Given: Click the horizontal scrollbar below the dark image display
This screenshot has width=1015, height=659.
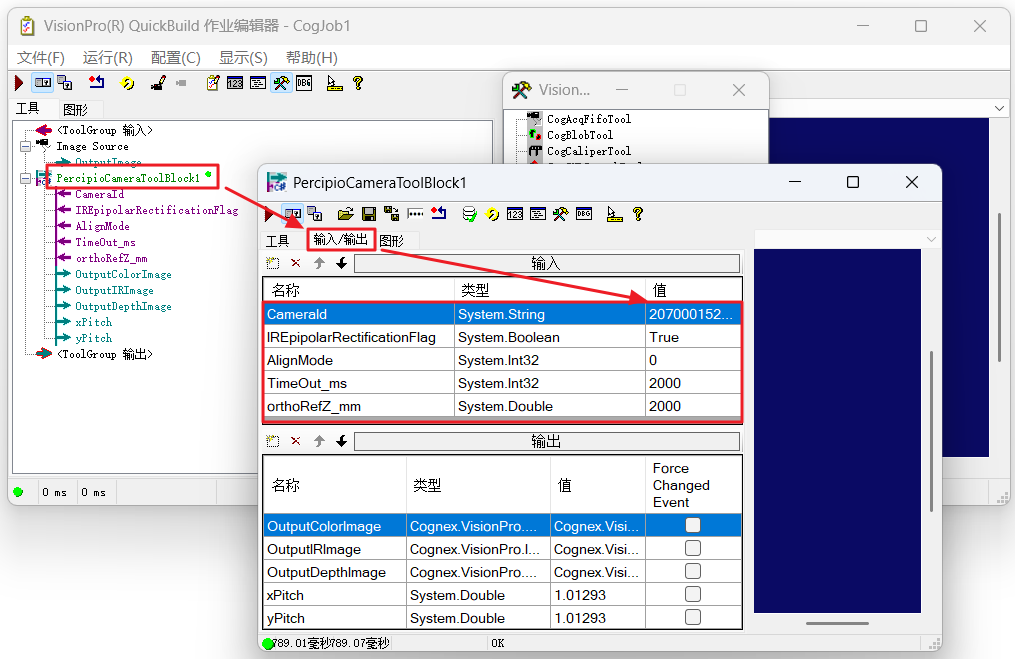Looking at the screenshot, I should click(x=837, y=623).
